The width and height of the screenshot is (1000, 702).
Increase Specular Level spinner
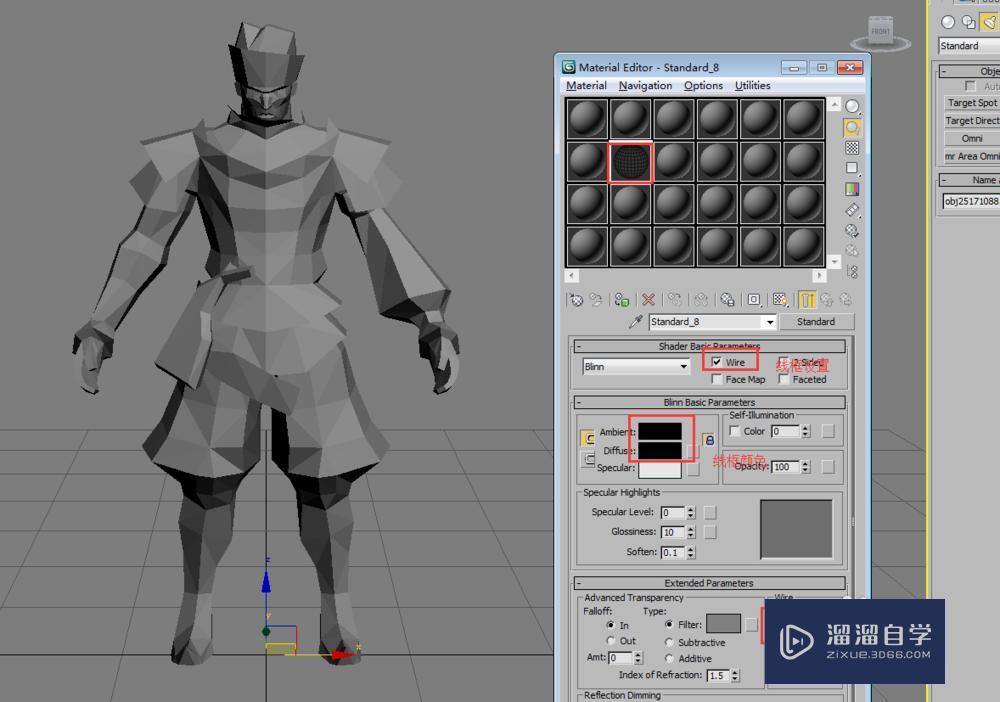click(x=691, y=509)
